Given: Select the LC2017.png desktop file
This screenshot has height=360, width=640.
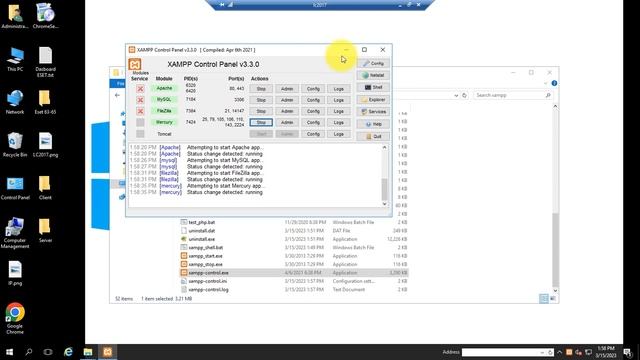Looking at the screenshot, I should 45,145.
